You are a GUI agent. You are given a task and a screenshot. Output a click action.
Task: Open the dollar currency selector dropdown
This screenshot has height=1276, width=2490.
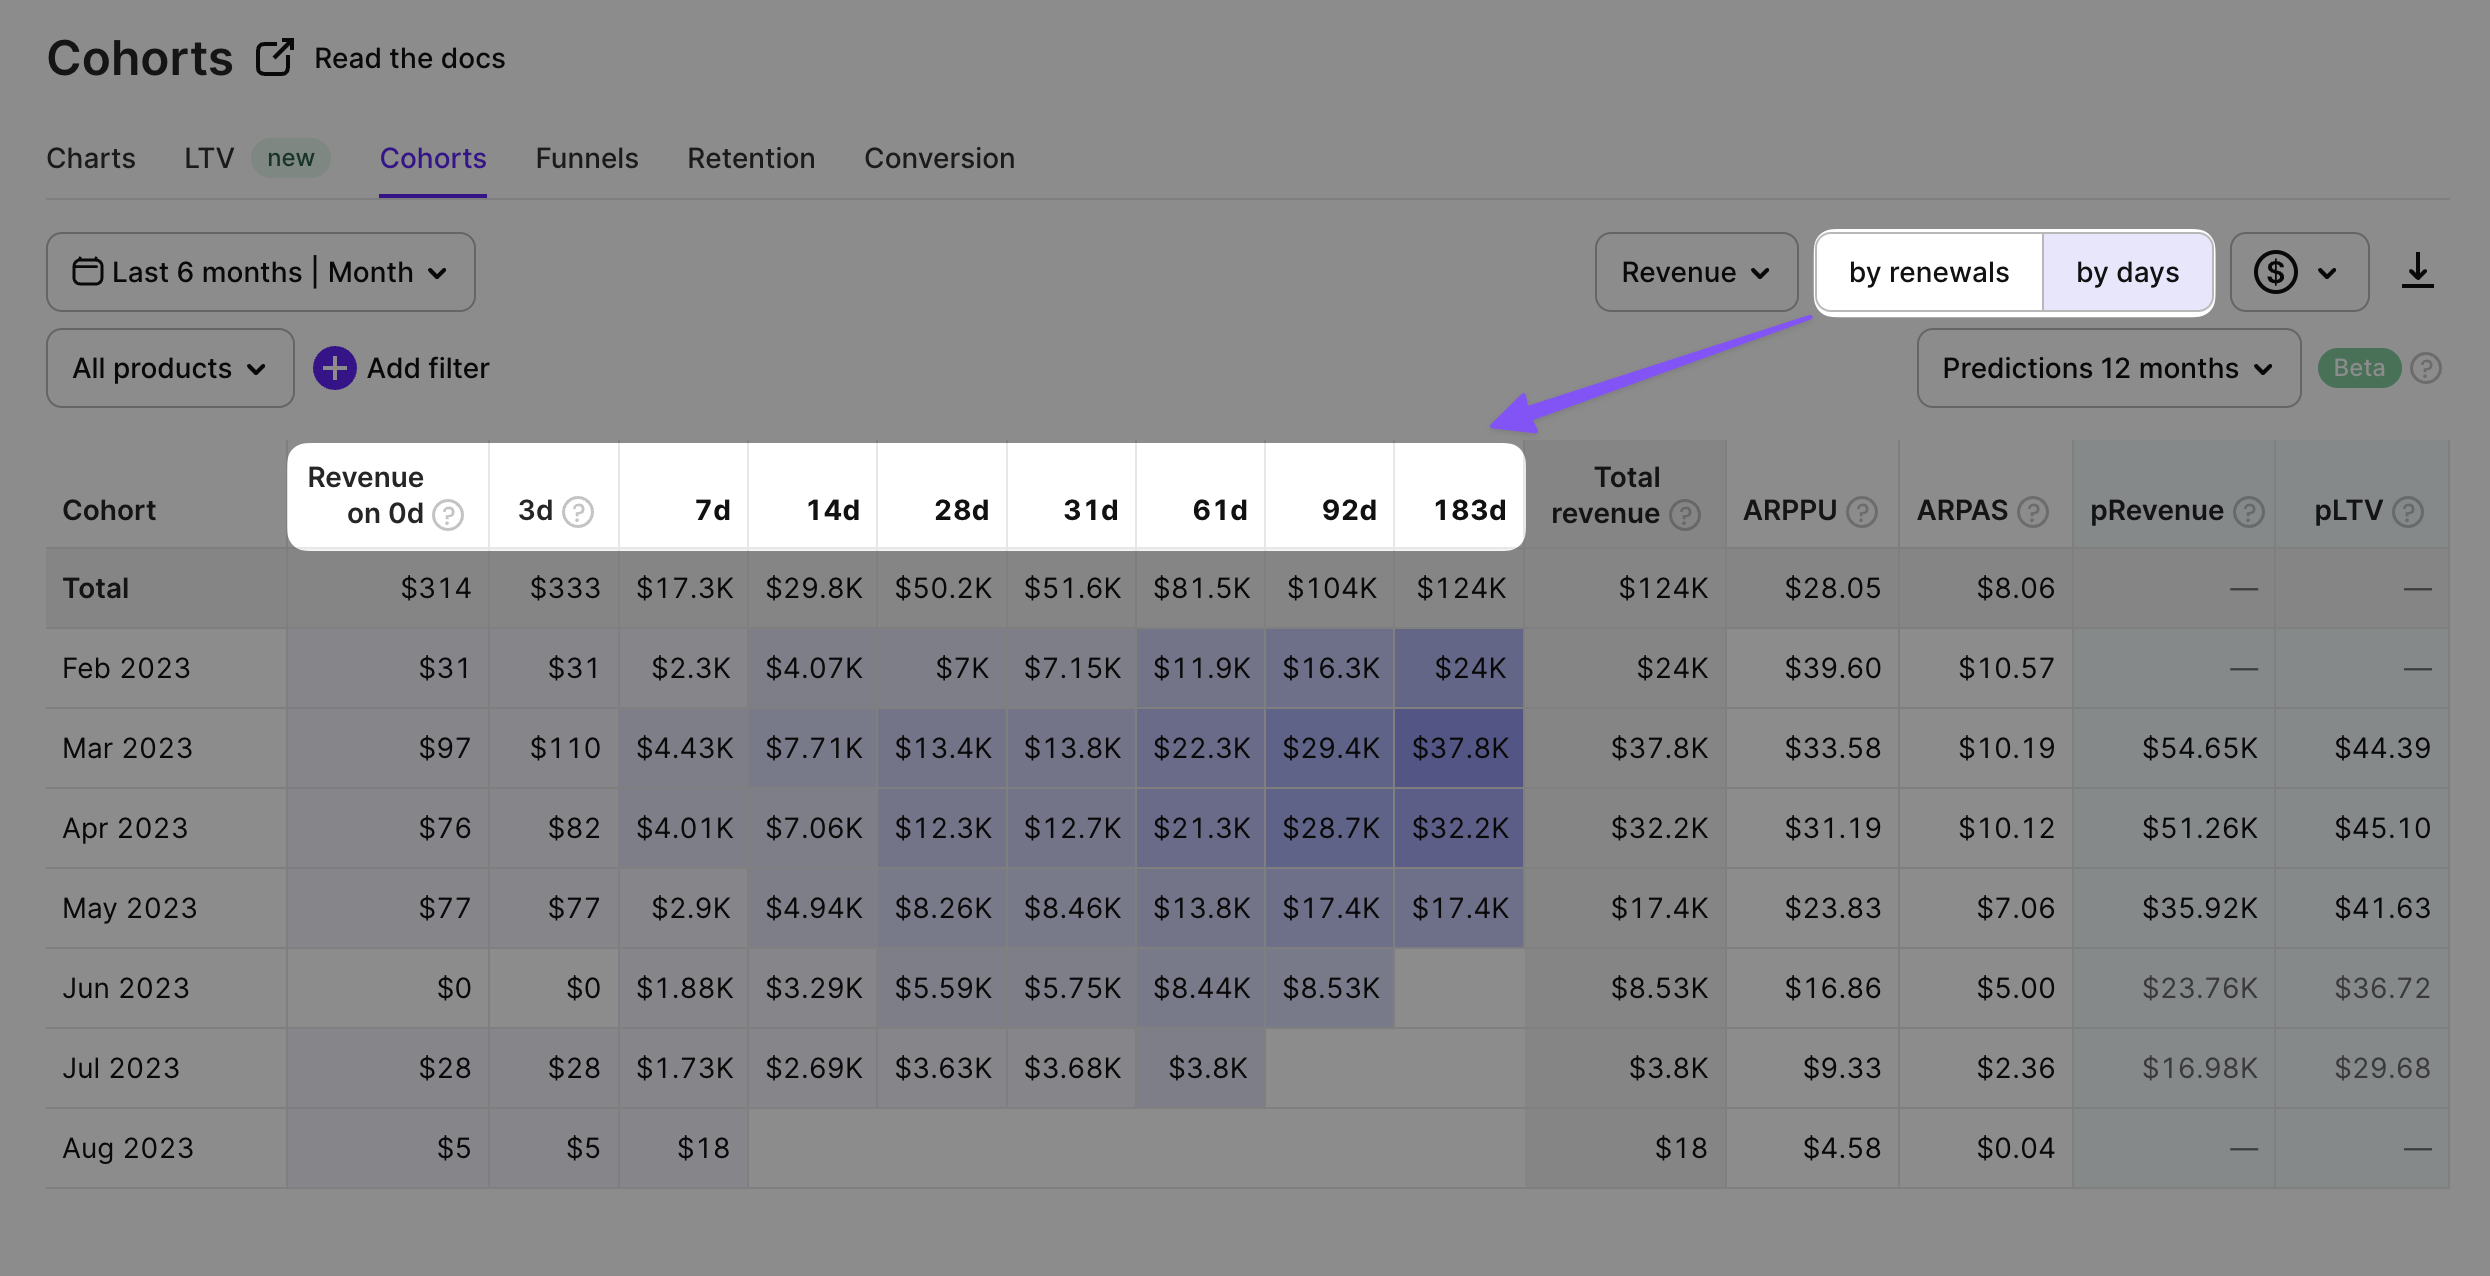point(2297,272)
